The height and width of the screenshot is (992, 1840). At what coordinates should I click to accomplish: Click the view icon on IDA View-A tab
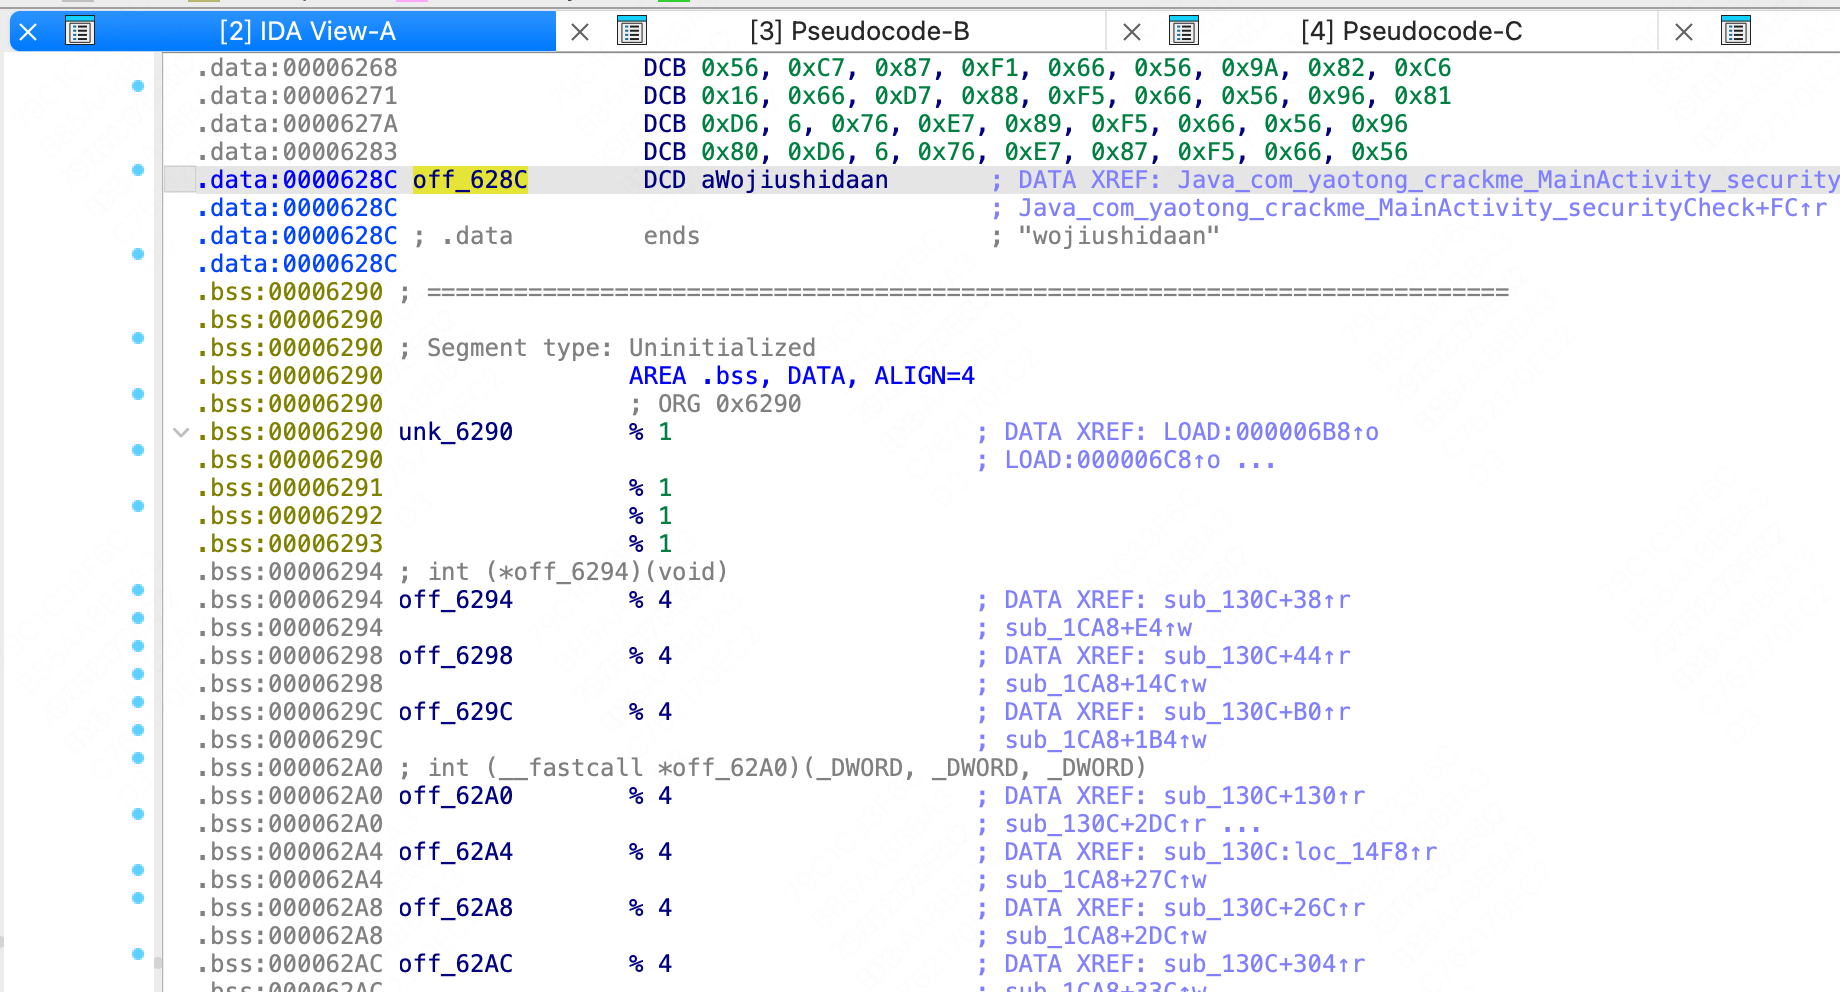[79, 32]
